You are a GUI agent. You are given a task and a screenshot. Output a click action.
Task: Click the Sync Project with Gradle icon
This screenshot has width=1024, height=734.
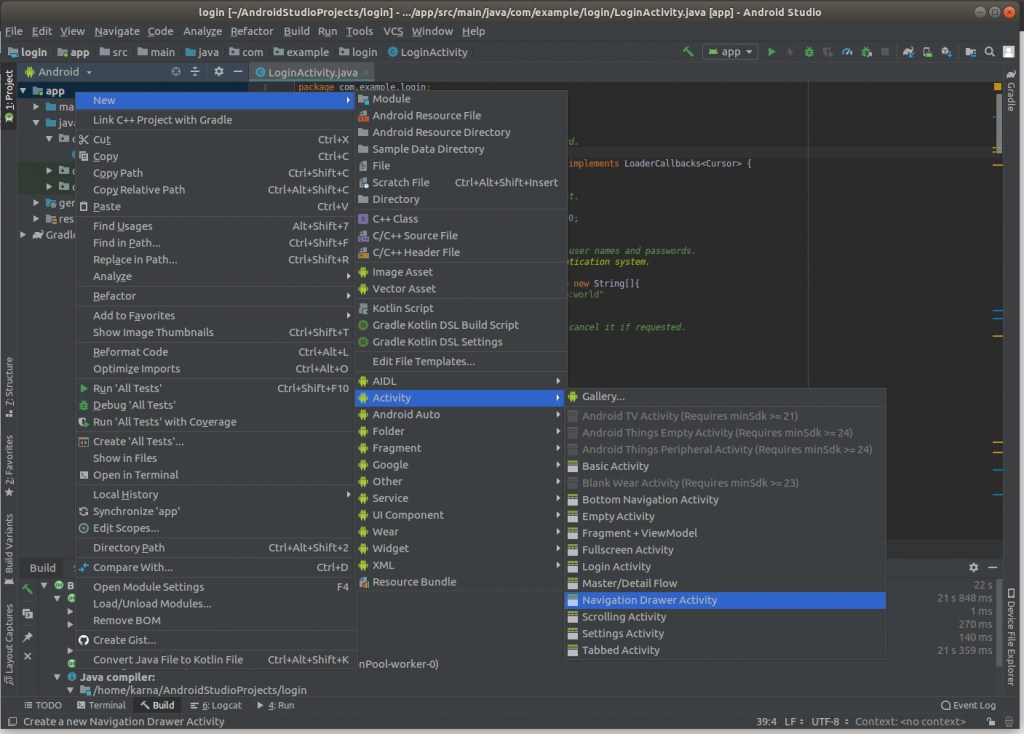click(x=908, y=52)
